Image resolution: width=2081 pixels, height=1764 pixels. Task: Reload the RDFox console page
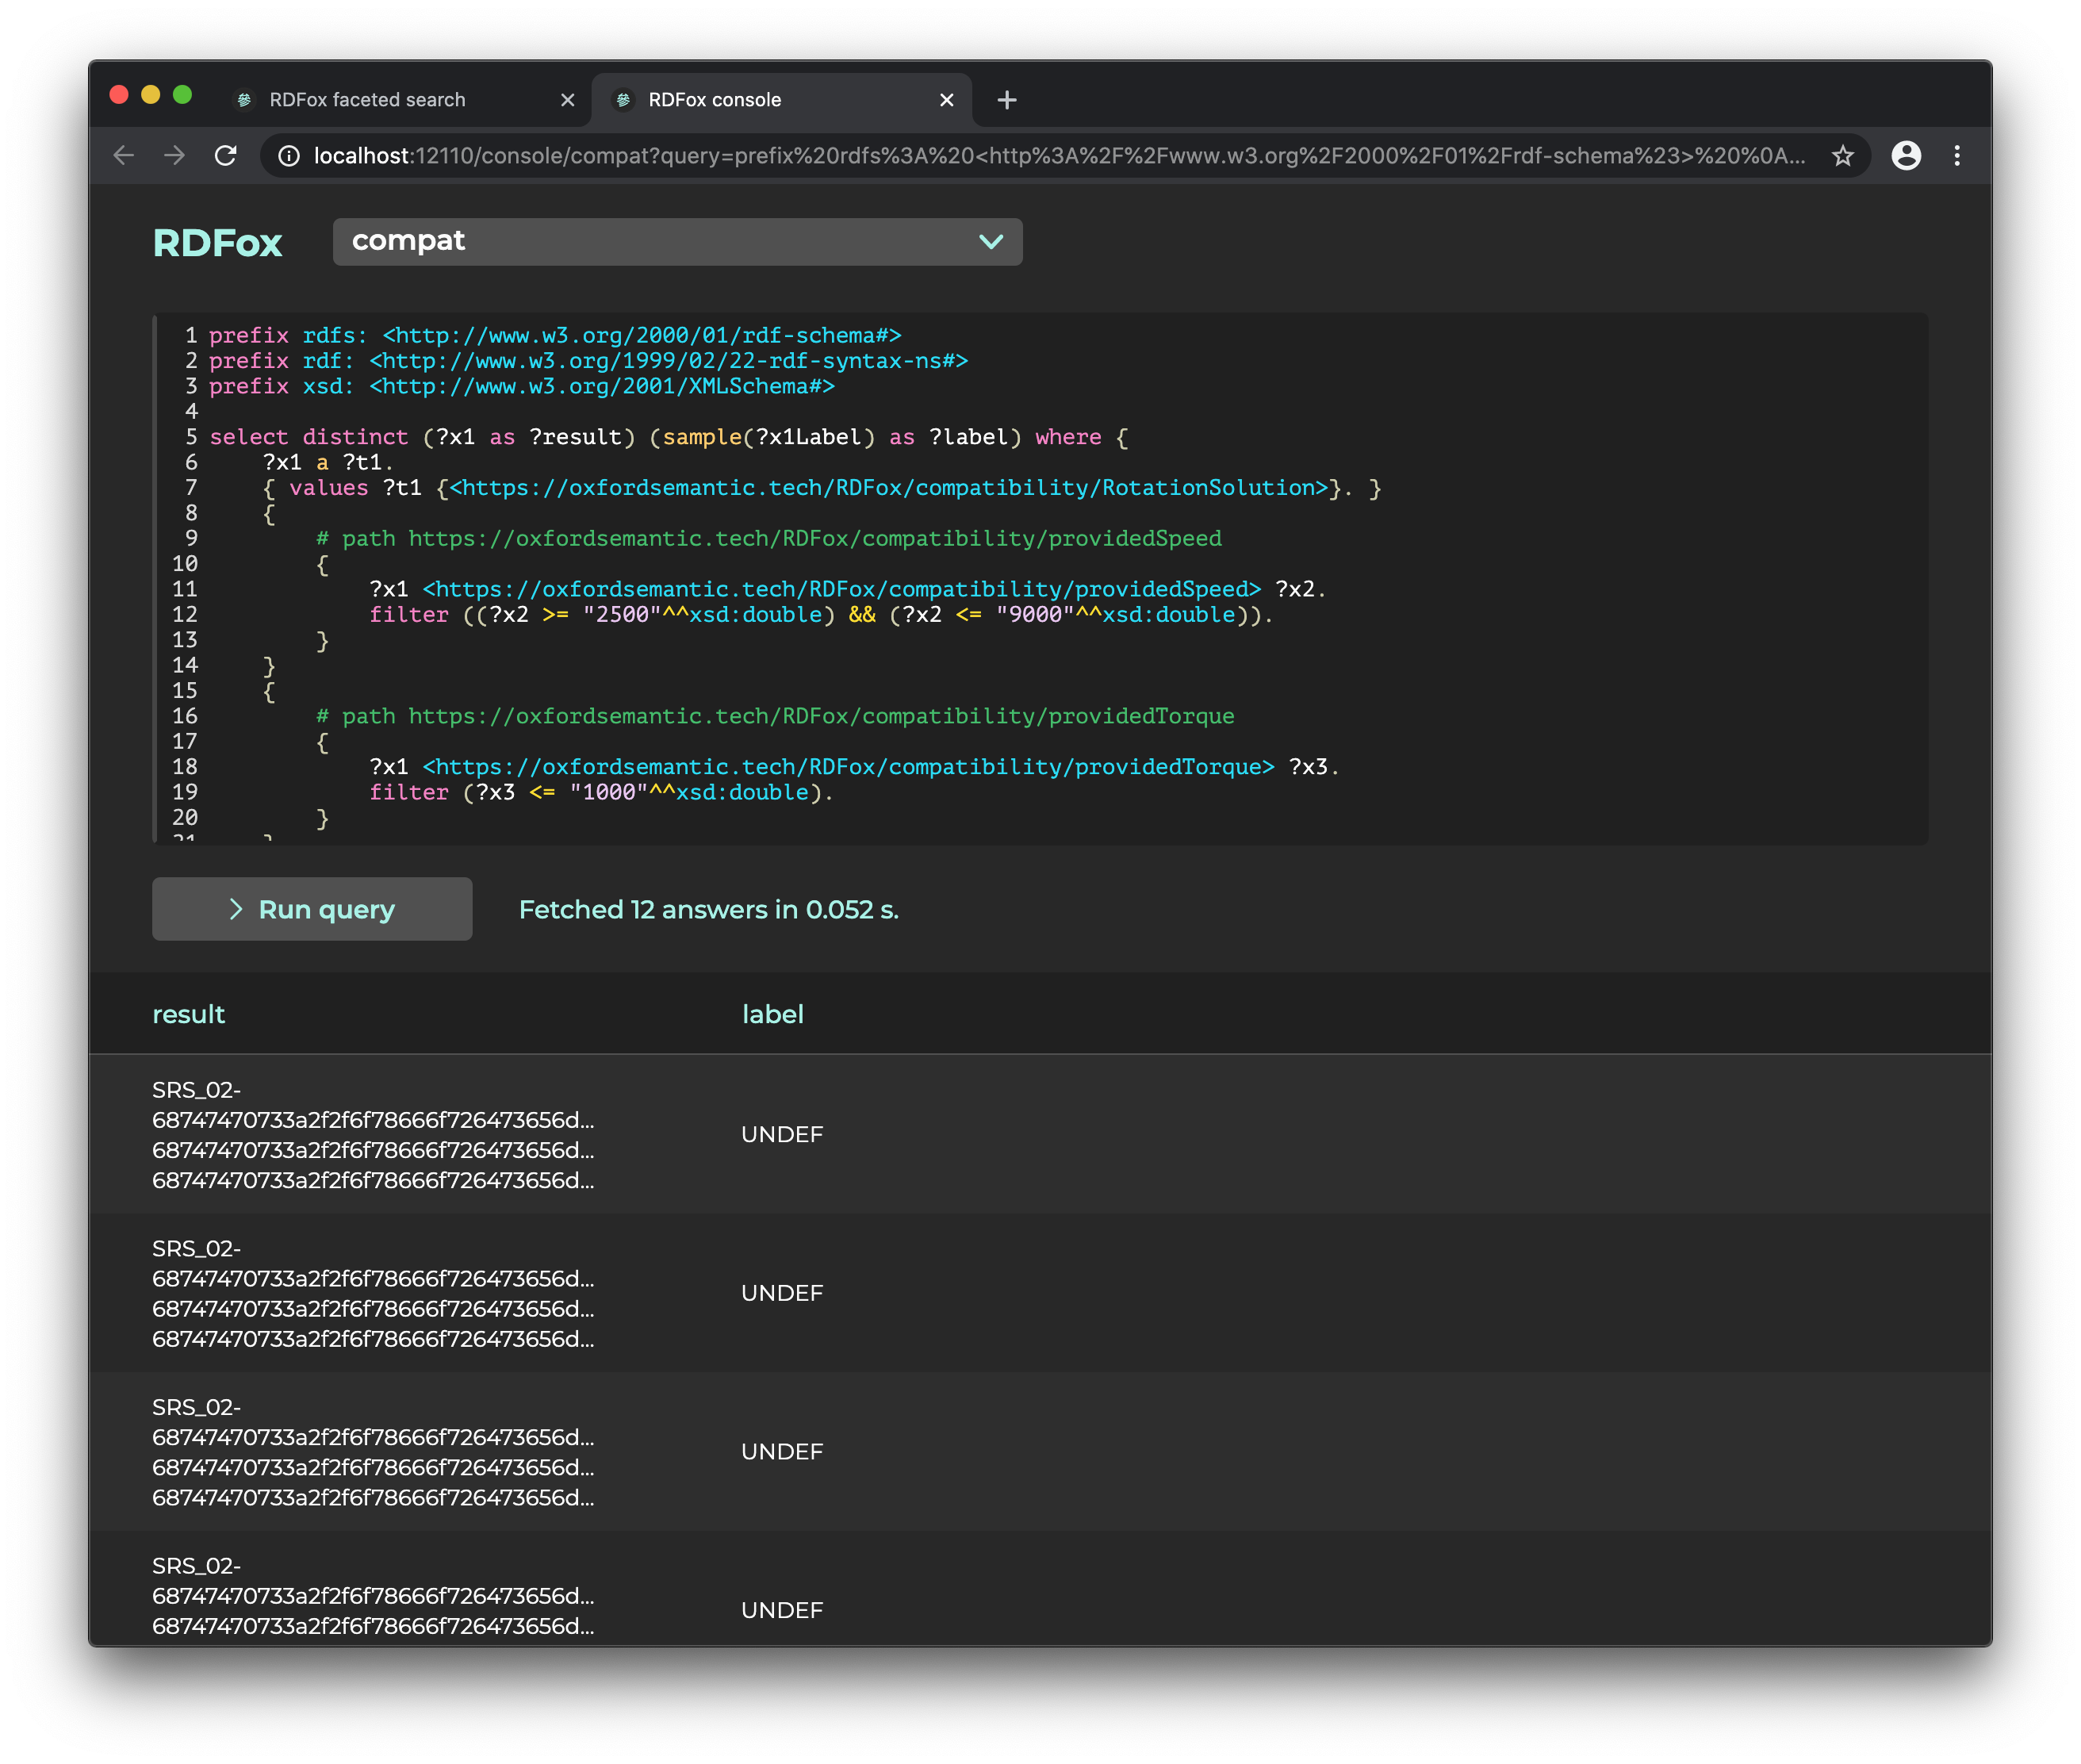tap(226, 156)
